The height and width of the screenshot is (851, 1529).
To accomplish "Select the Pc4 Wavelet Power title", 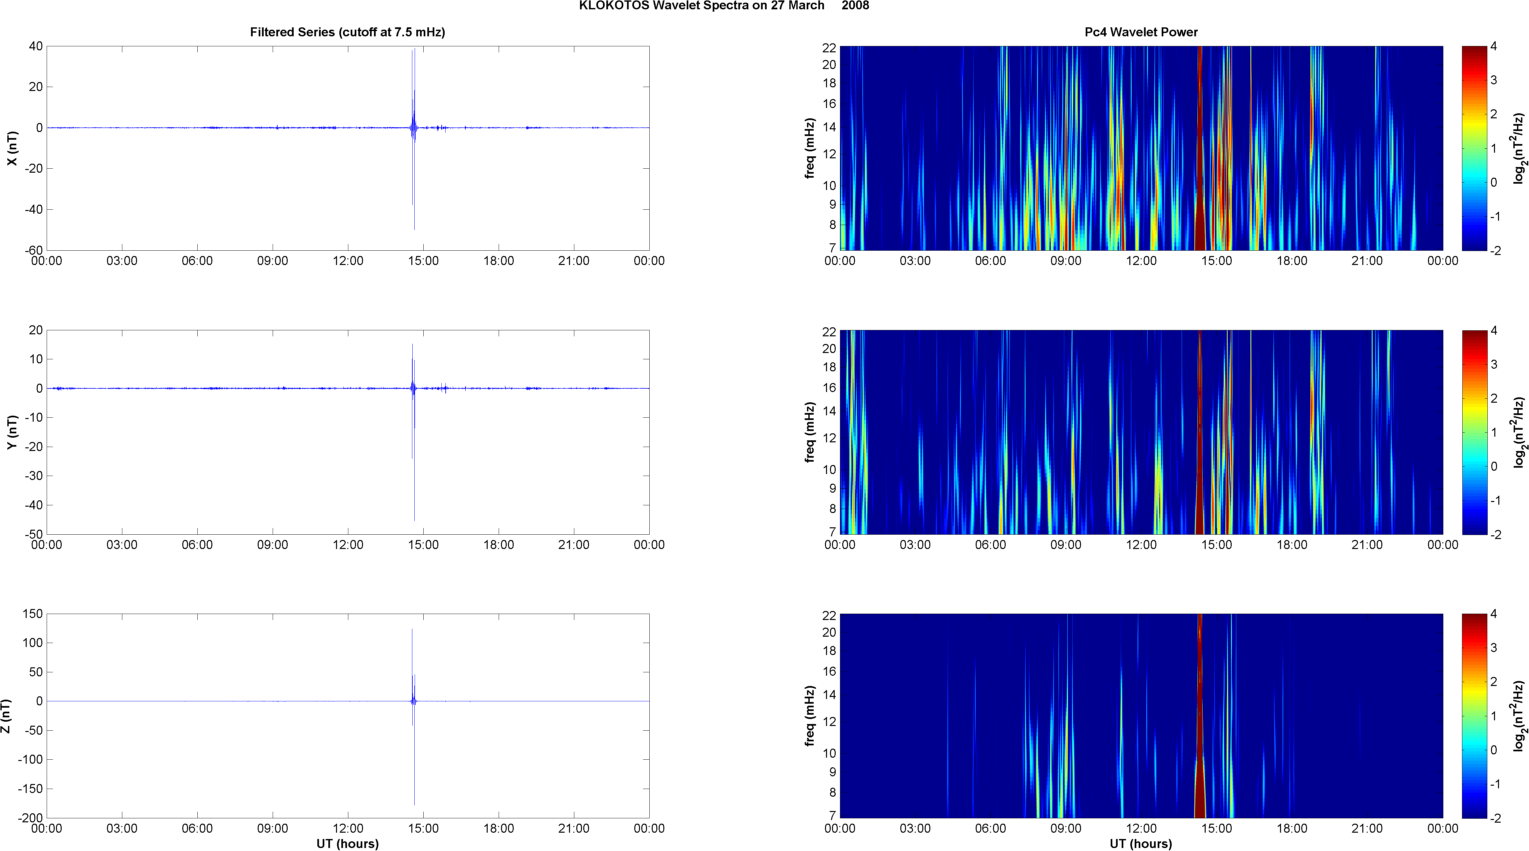I will click(1141, 32).
